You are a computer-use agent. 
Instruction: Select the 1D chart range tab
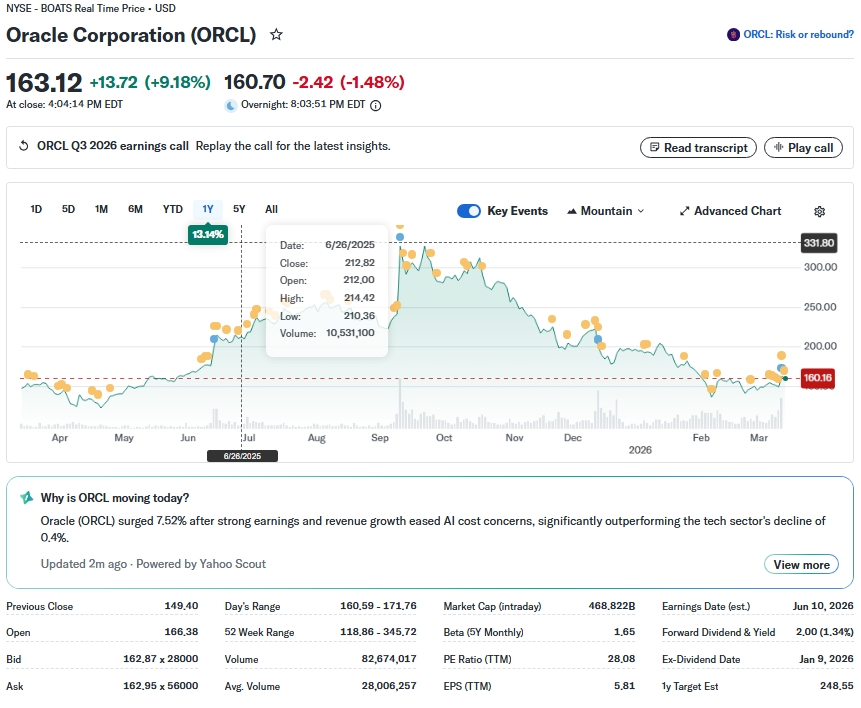pos(36,209)
